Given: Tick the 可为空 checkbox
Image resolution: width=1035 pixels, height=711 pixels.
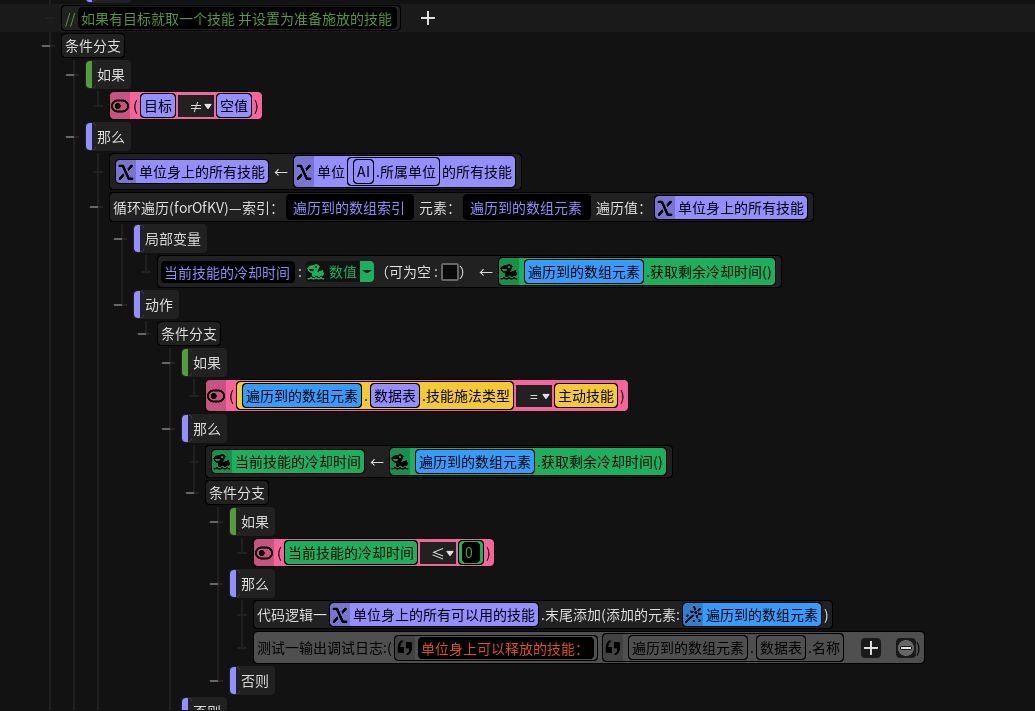Looking at the screenshot, I should click(450, 272).
